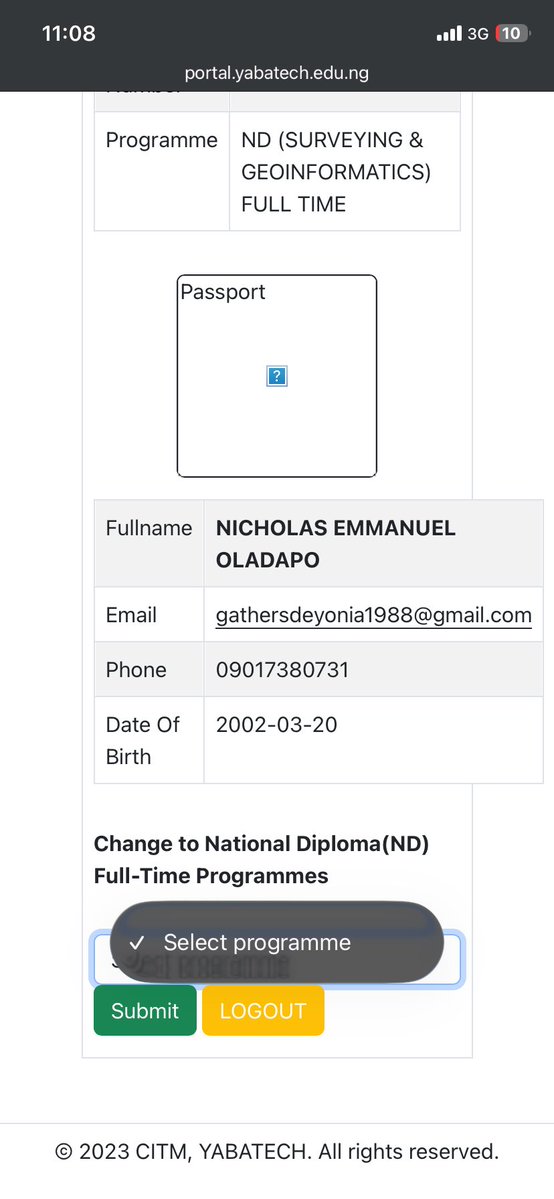Click the NICHOLAS EMMANUEL OLADAPO fullname cell
Screen dimensions: 554x1199
point(373,544)
